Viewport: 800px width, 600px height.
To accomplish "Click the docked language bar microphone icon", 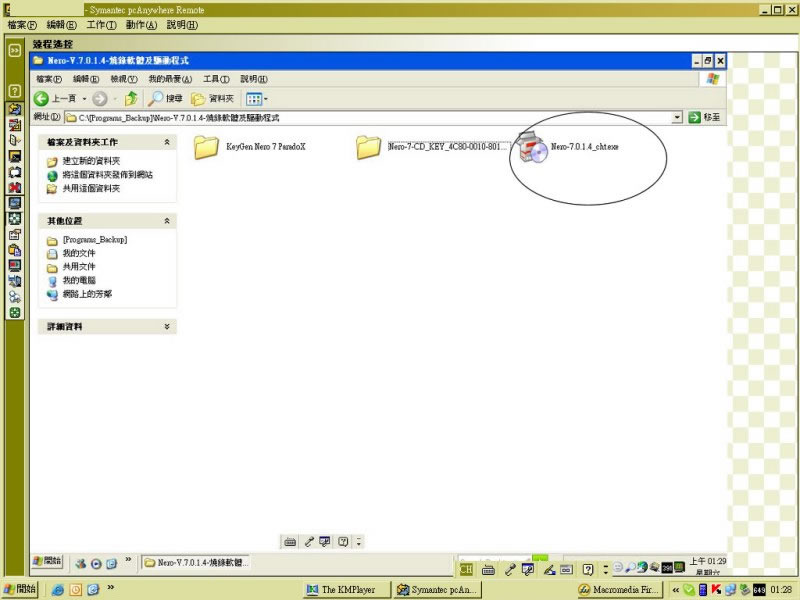I will click(510, 569).
